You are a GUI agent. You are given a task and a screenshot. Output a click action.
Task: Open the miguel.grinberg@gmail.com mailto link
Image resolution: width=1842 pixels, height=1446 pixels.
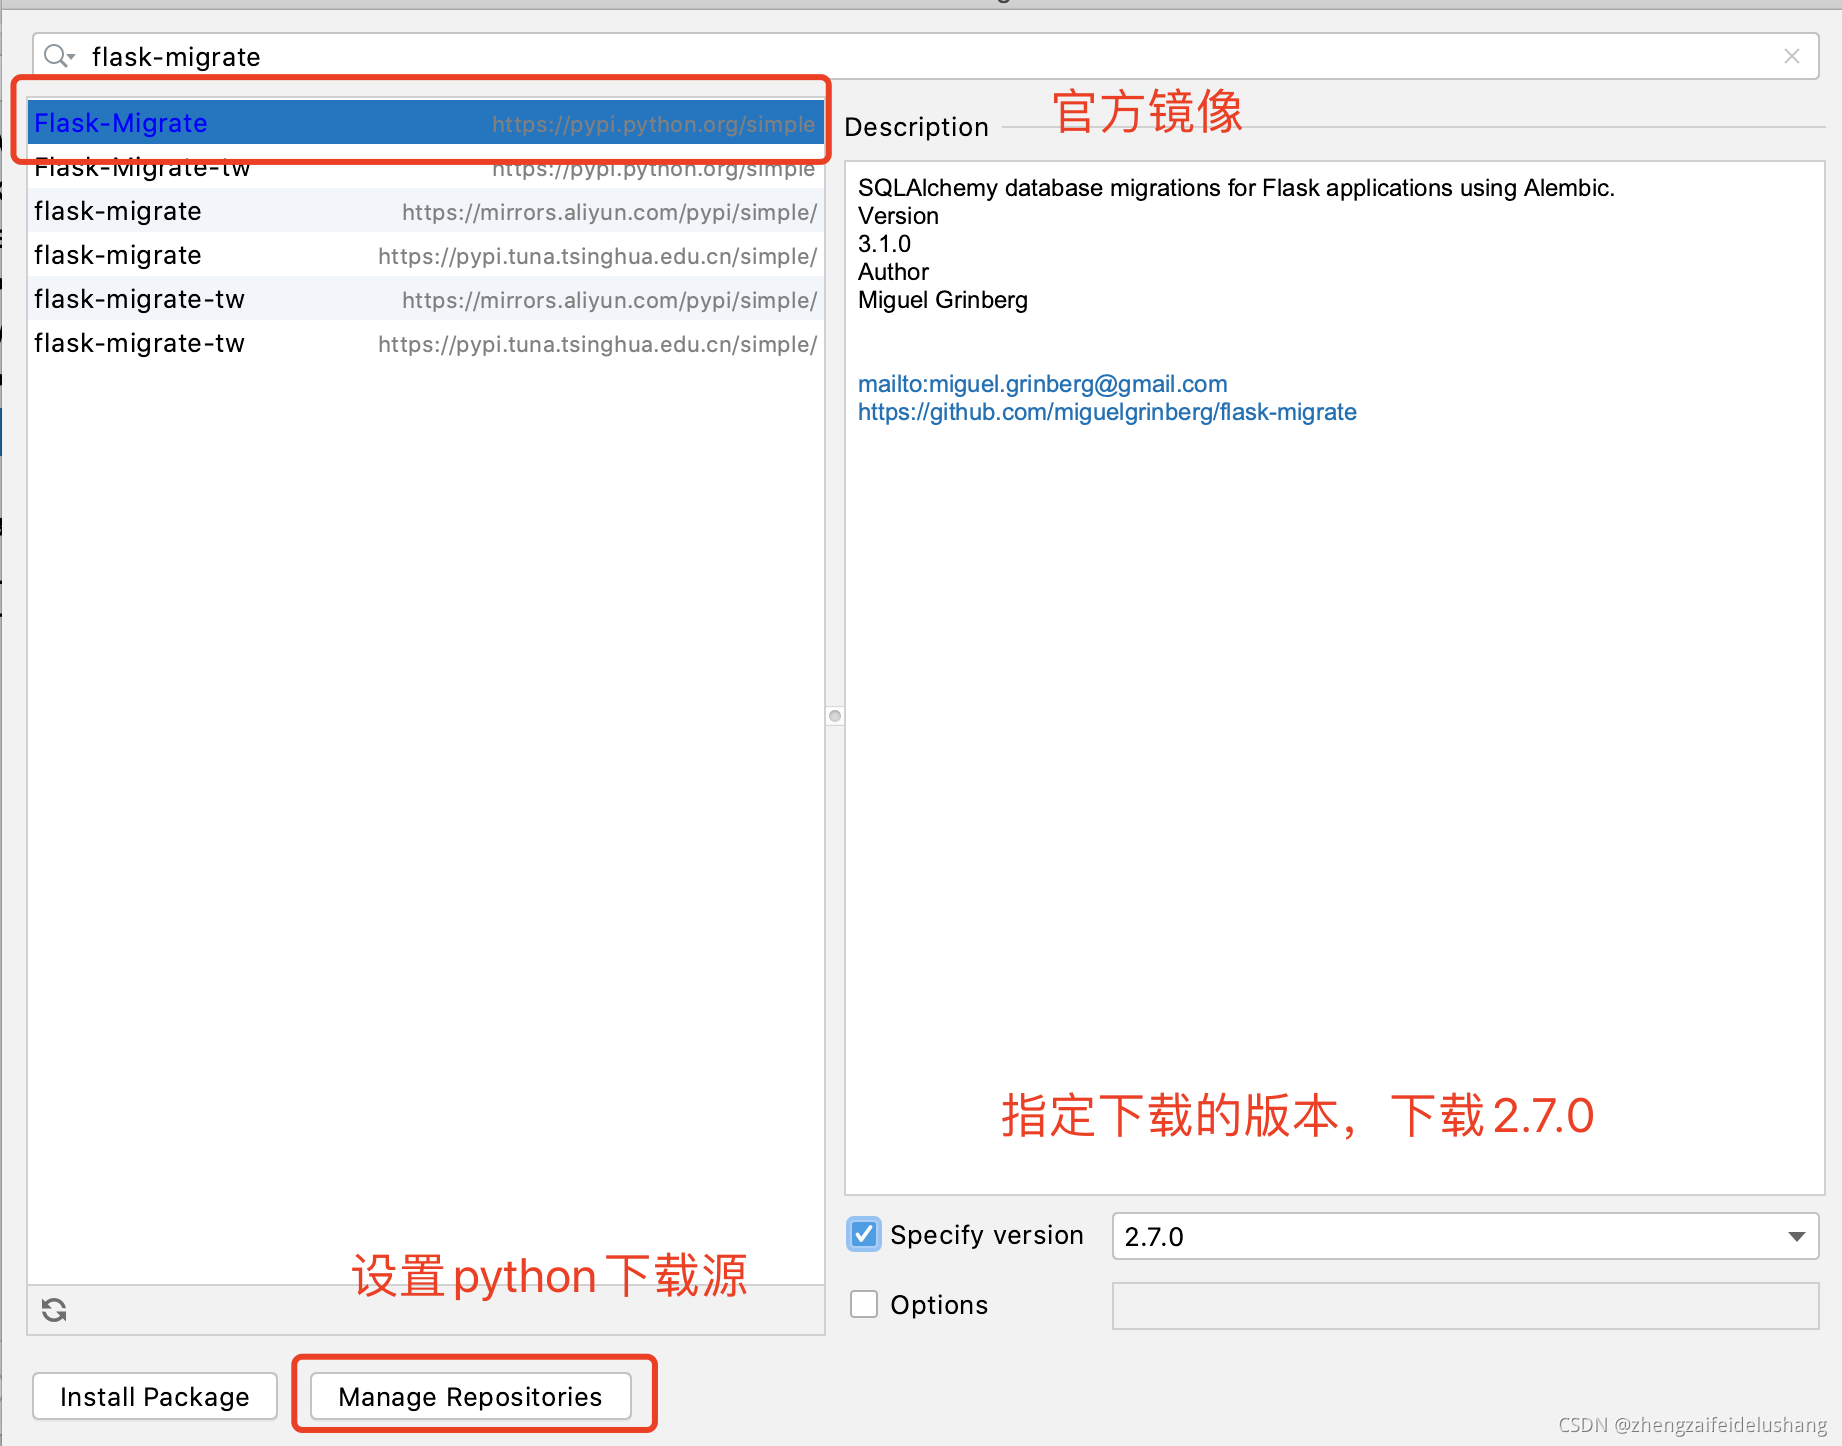click(x=1042, y=384)
